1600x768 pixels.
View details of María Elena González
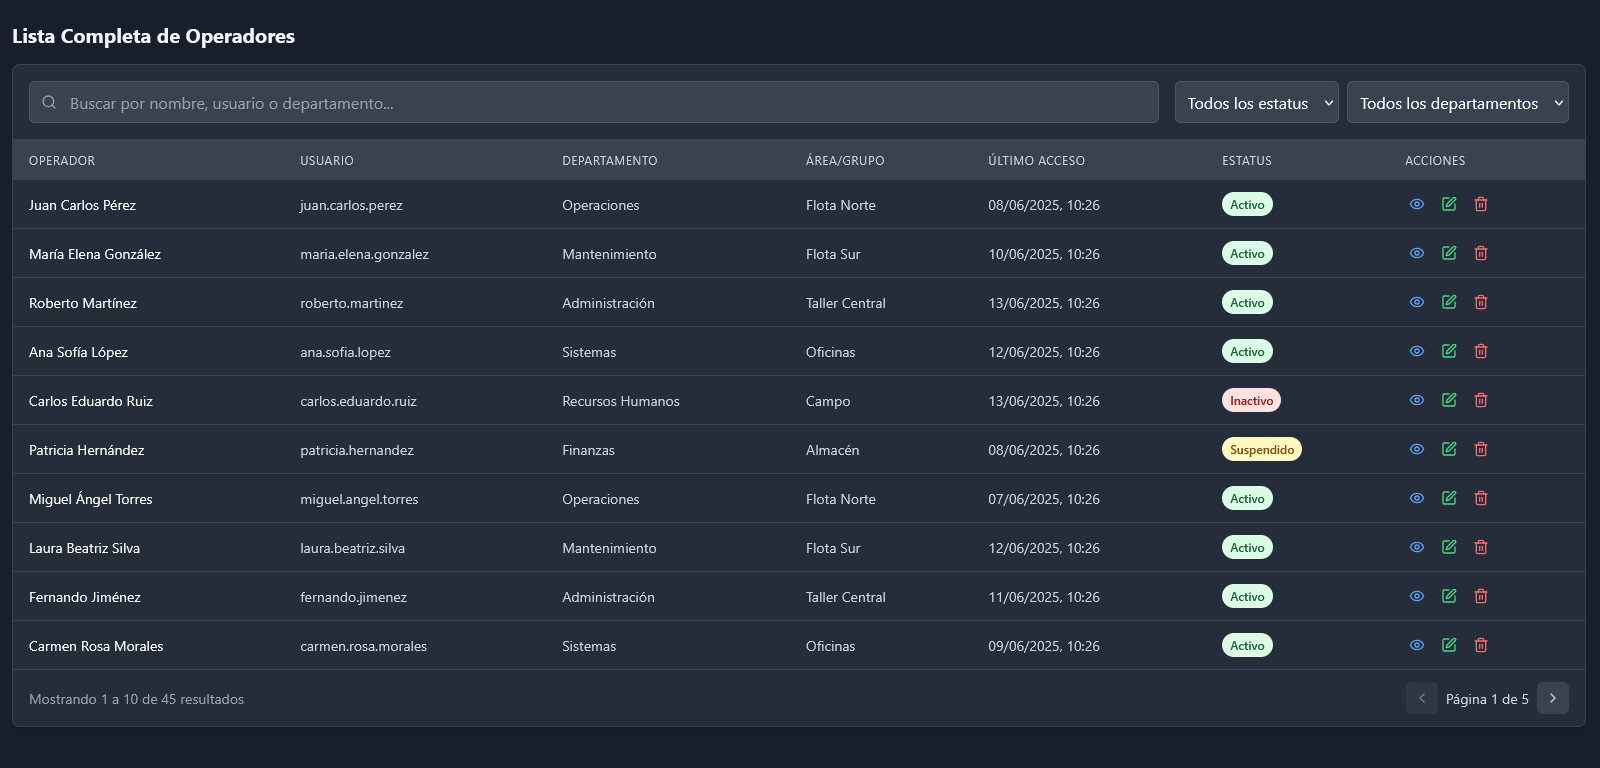tap(1417, 253)
